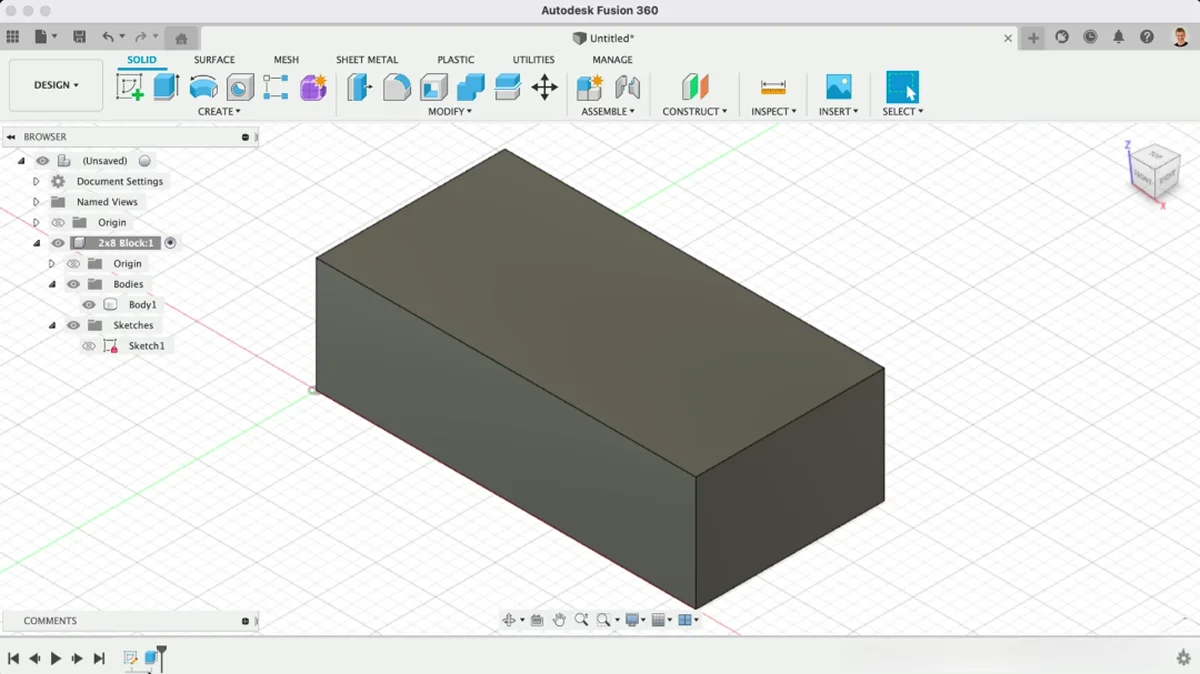Screen dimensions: 1200x674
Task: Select the Revolve tool icon
Action: click(203, 87)
